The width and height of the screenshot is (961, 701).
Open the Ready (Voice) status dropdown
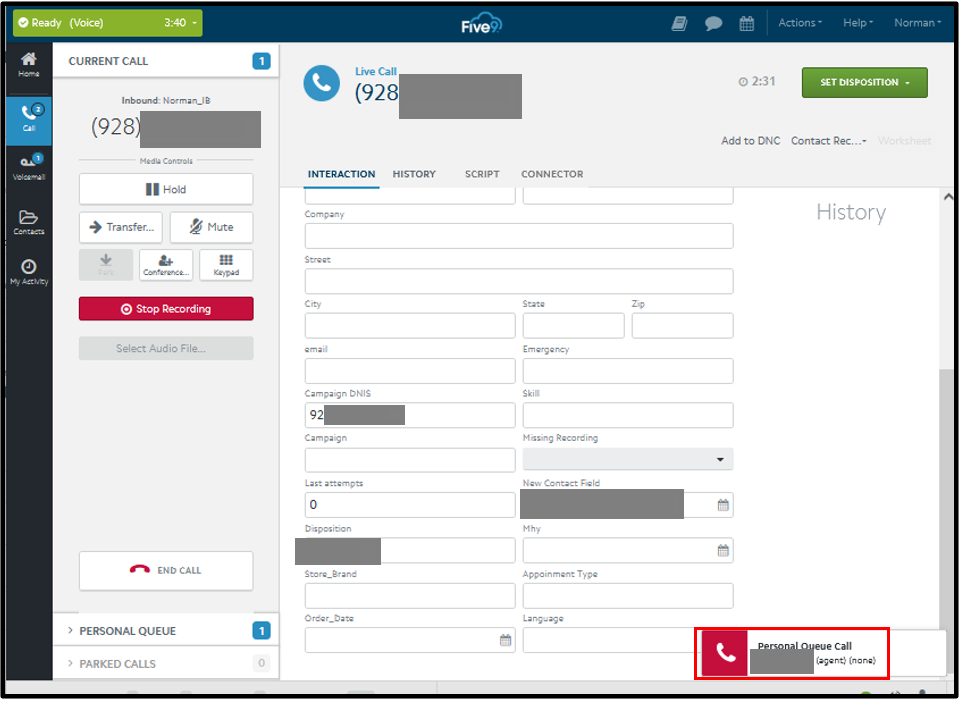[108, 23]
